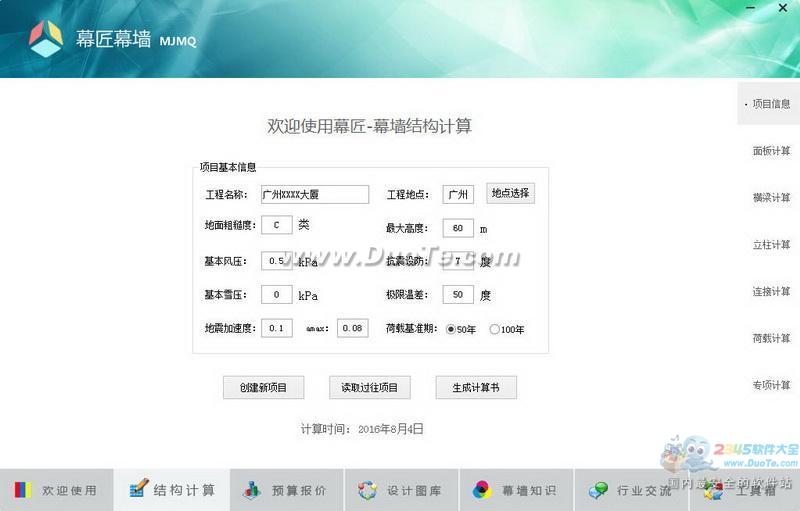Open 连接计算 in the right sidebar
Viewport: 800px width, 511px height.
point(771,291)
